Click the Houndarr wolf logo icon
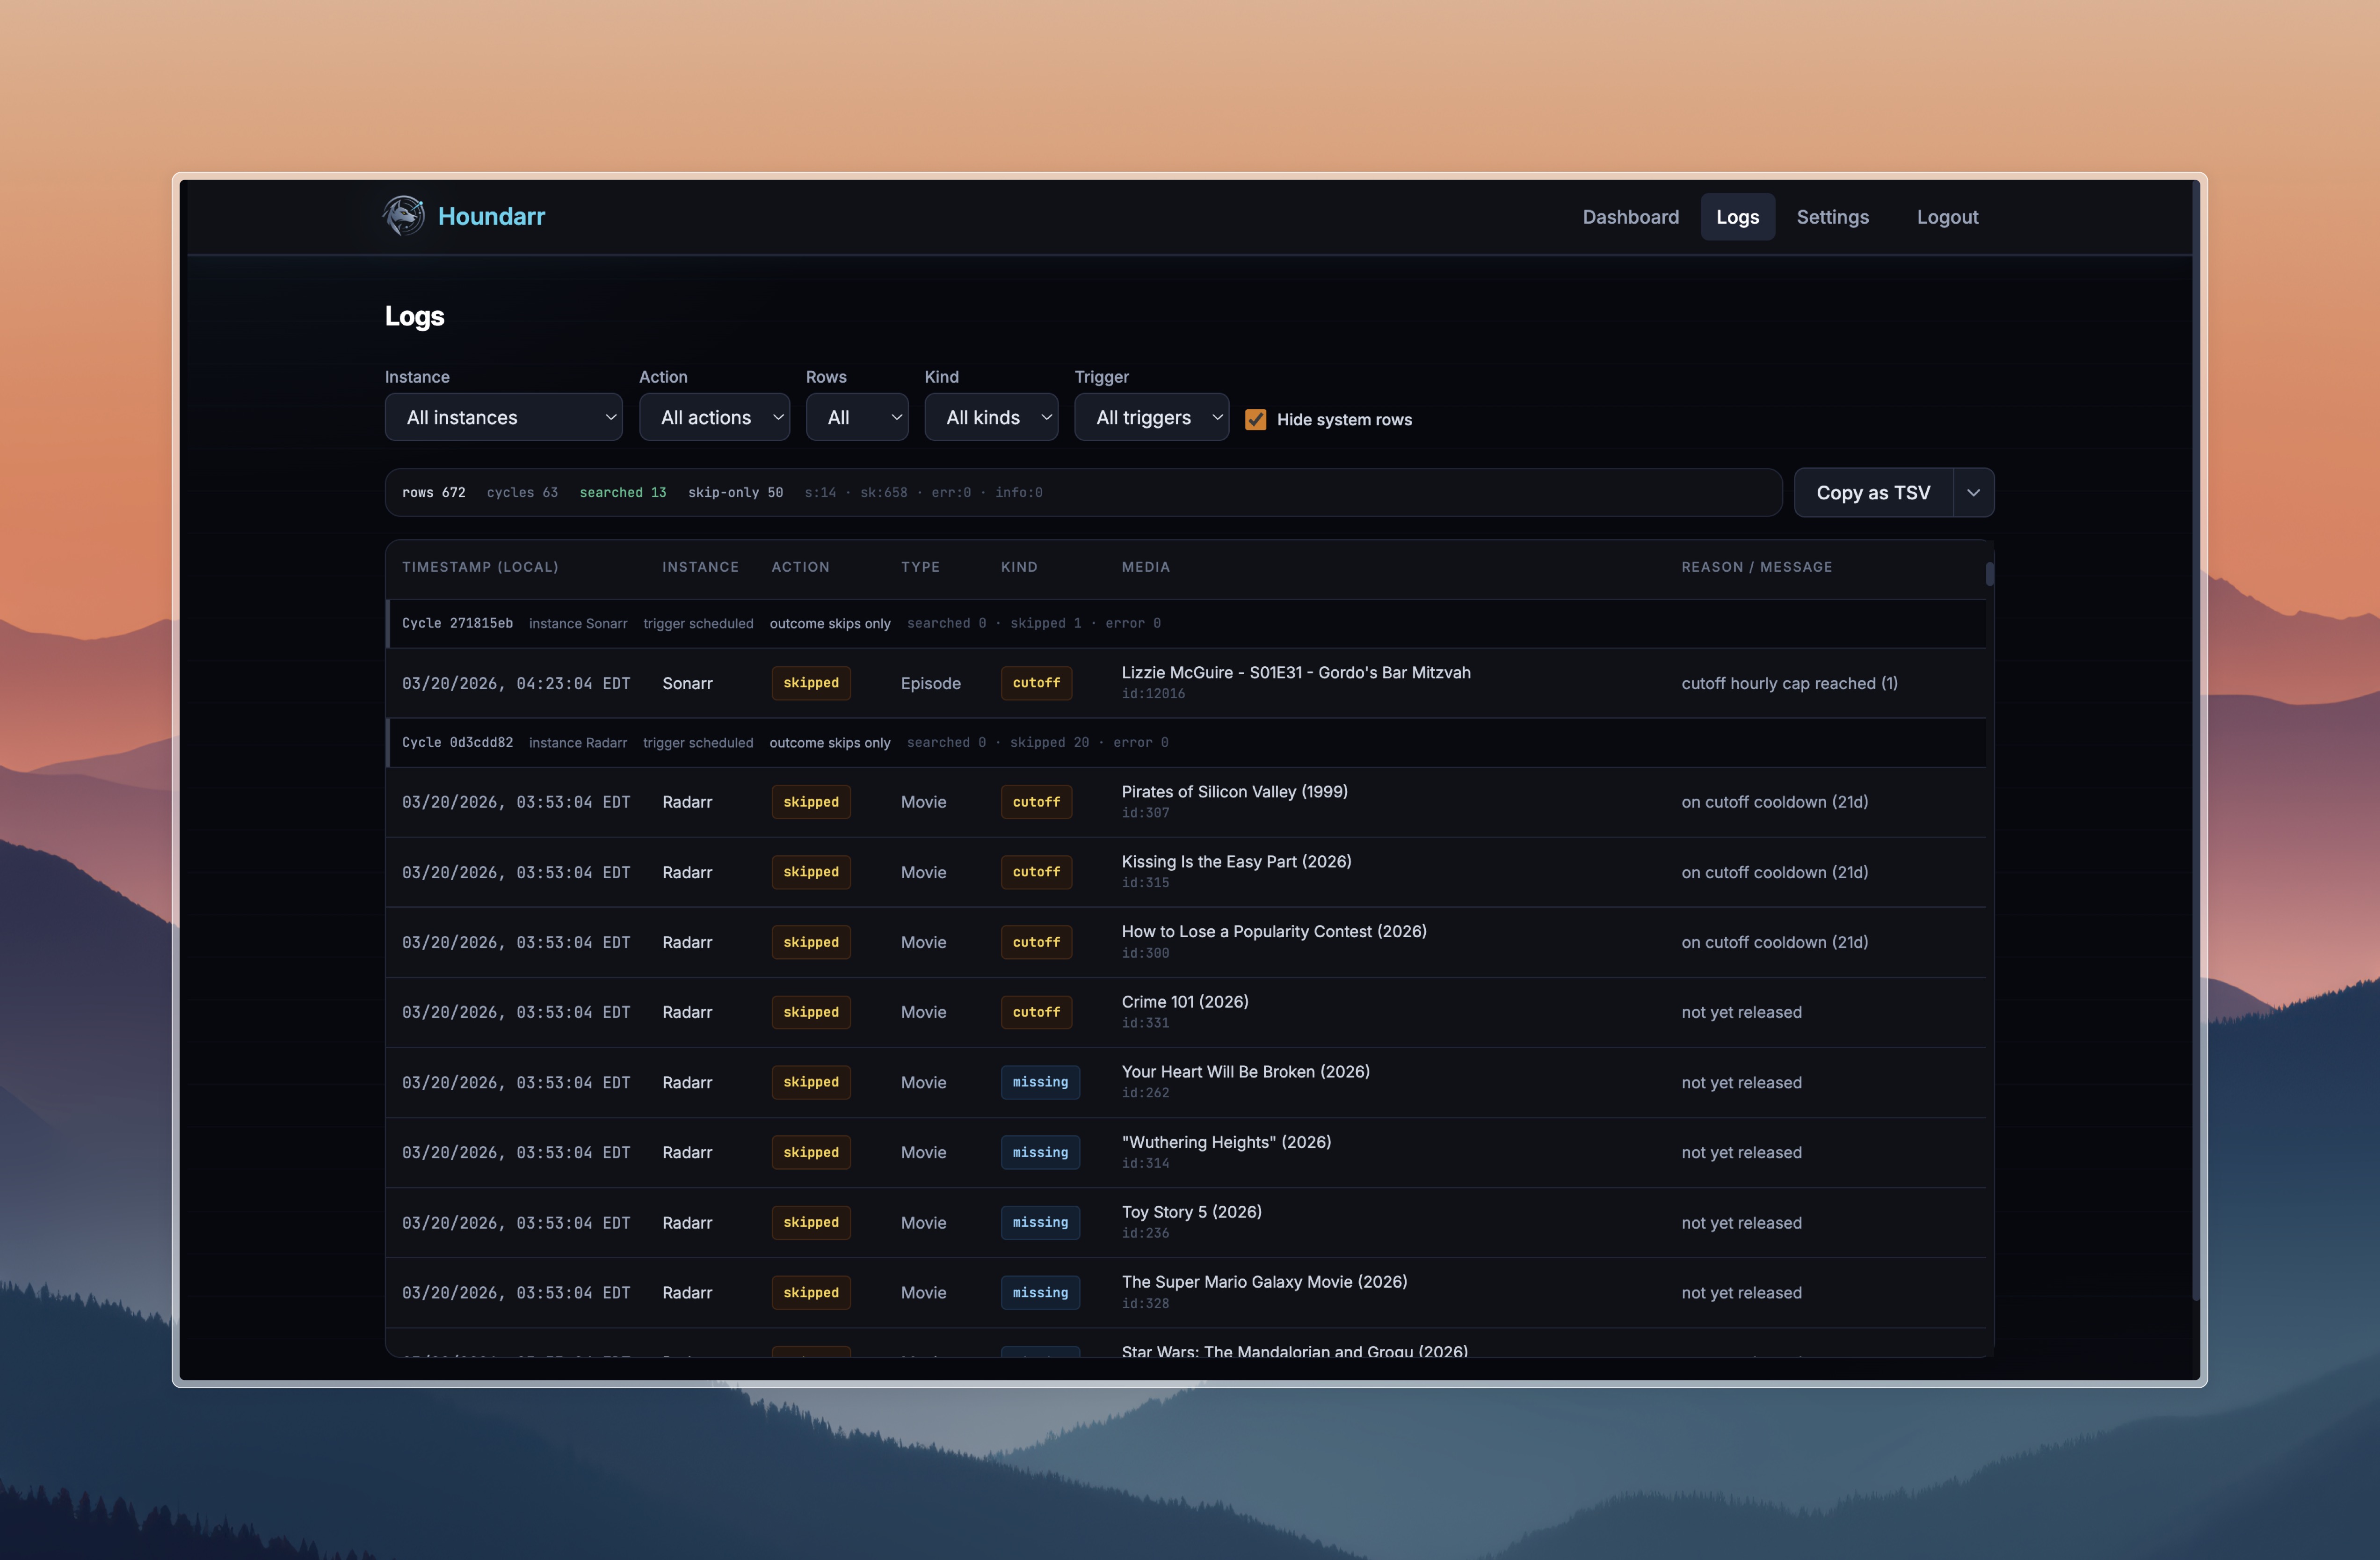 [x=403, y=216]
